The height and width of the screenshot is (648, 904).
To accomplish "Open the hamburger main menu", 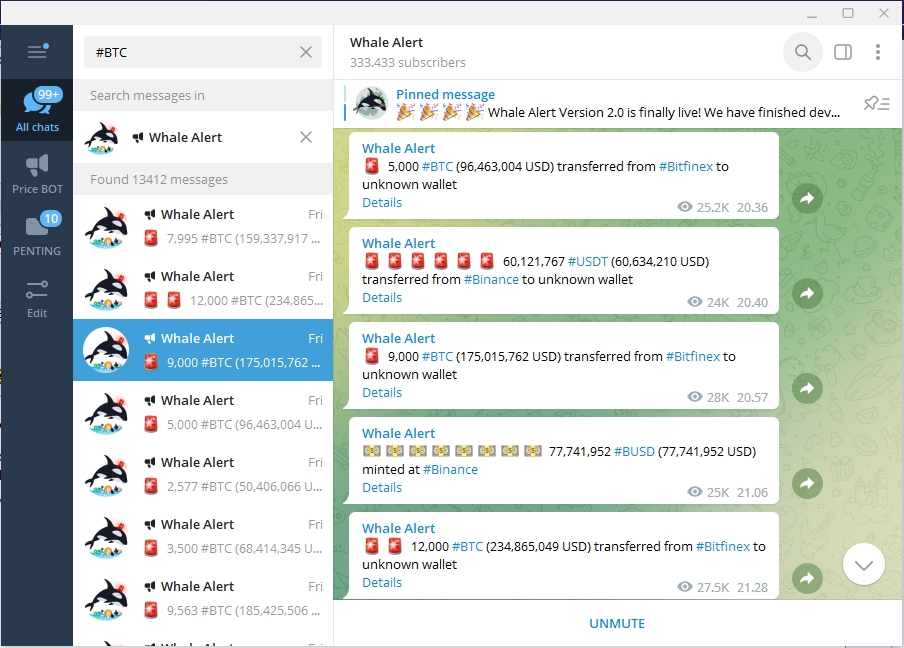I will point(37,52).
